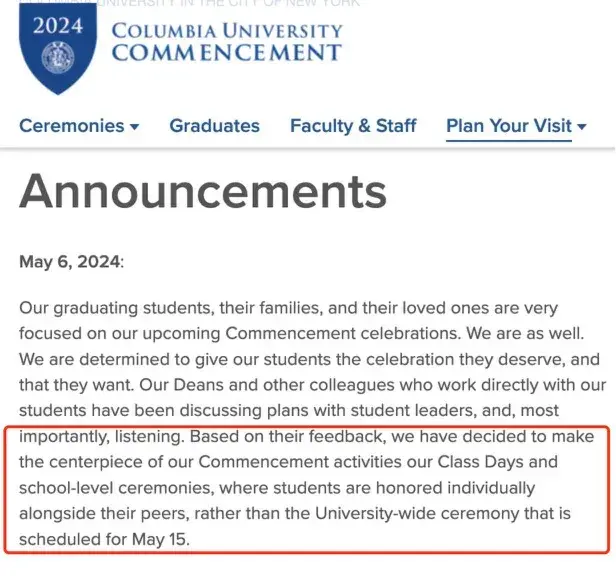Click the Columbia University title text
616x577 pixels.
(x=227, y=30)
